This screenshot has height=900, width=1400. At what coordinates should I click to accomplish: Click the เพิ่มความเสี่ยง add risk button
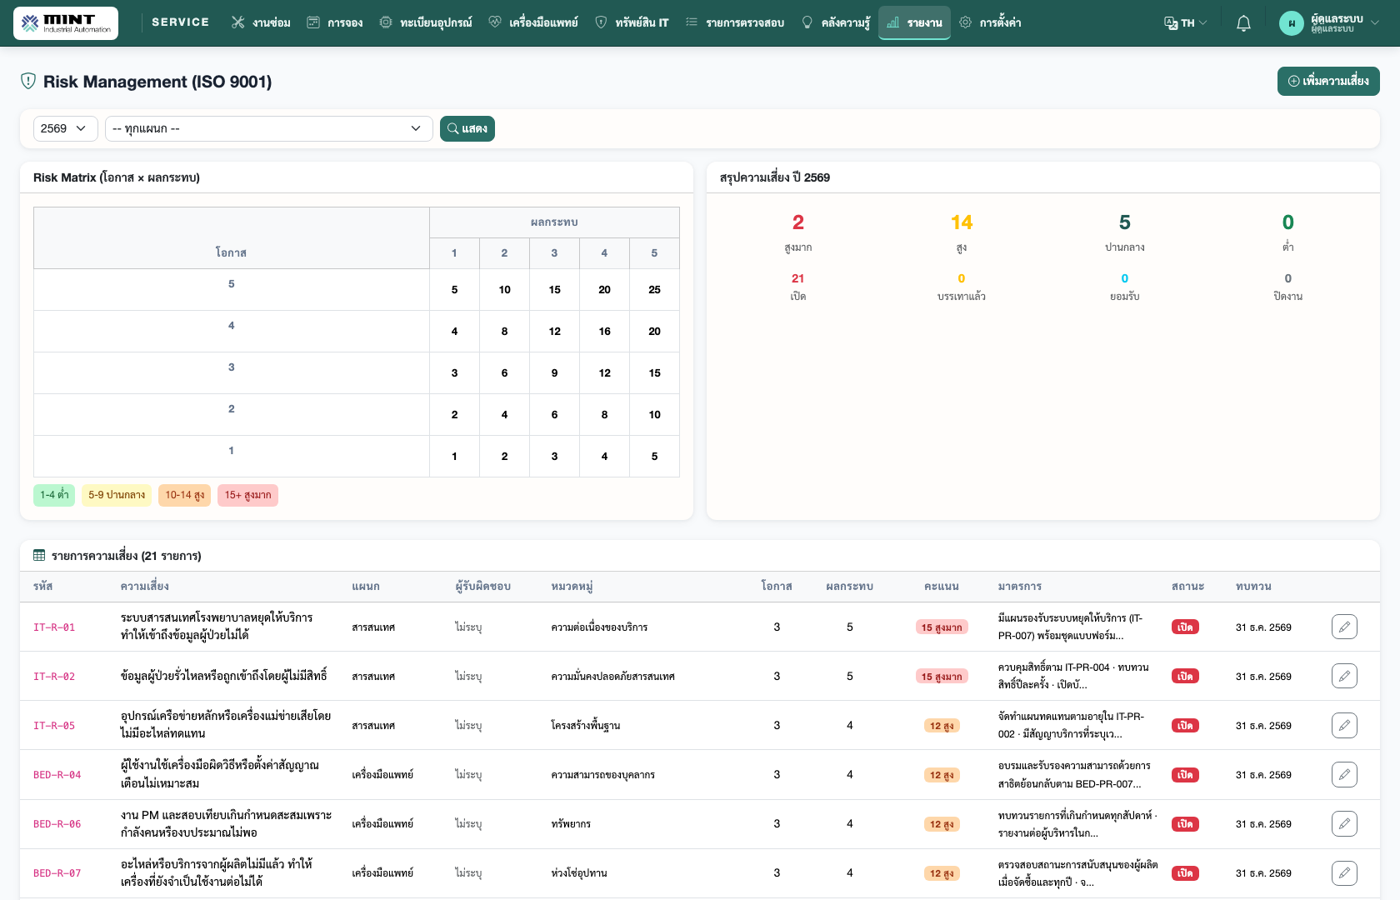click(1328, 81)
